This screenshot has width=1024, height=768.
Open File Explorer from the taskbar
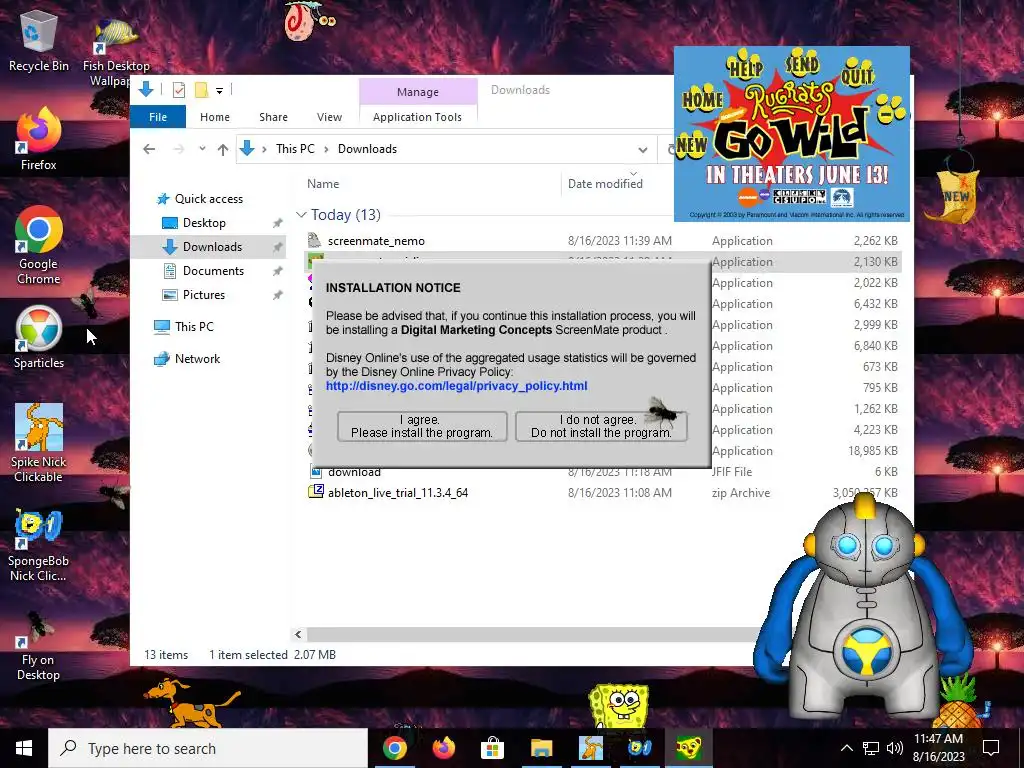pyautogui.click(x=541, y=748)
